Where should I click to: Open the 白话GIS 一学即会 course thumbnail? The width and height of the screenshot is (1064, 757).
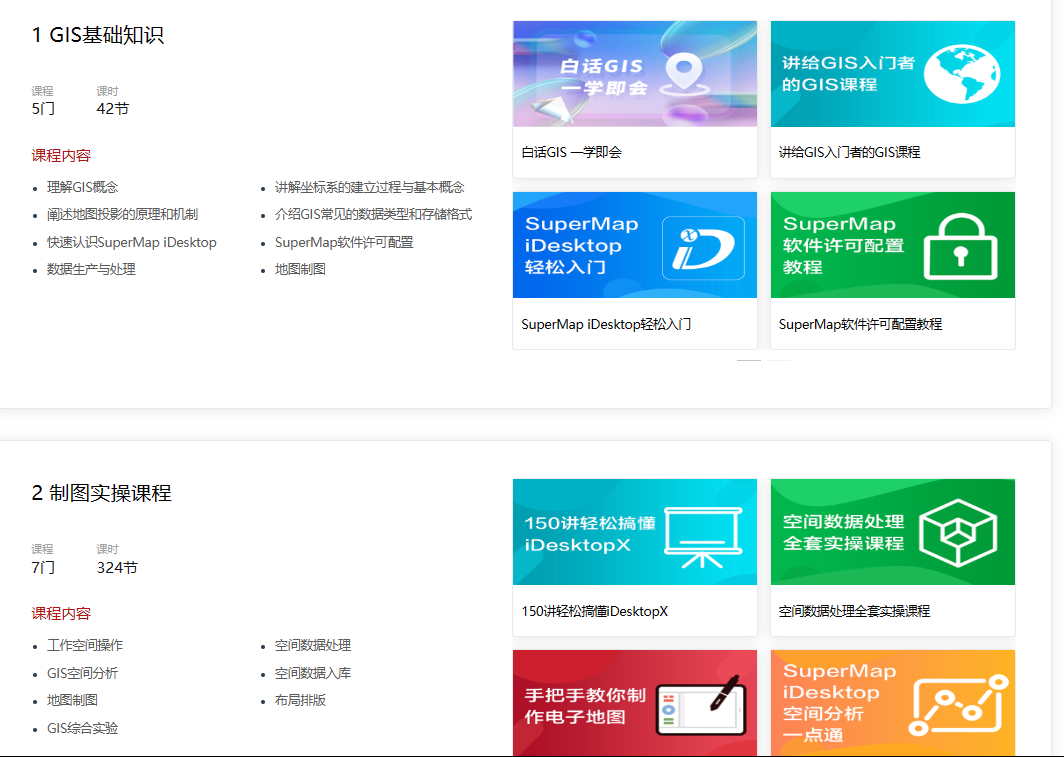coord(634,74)
